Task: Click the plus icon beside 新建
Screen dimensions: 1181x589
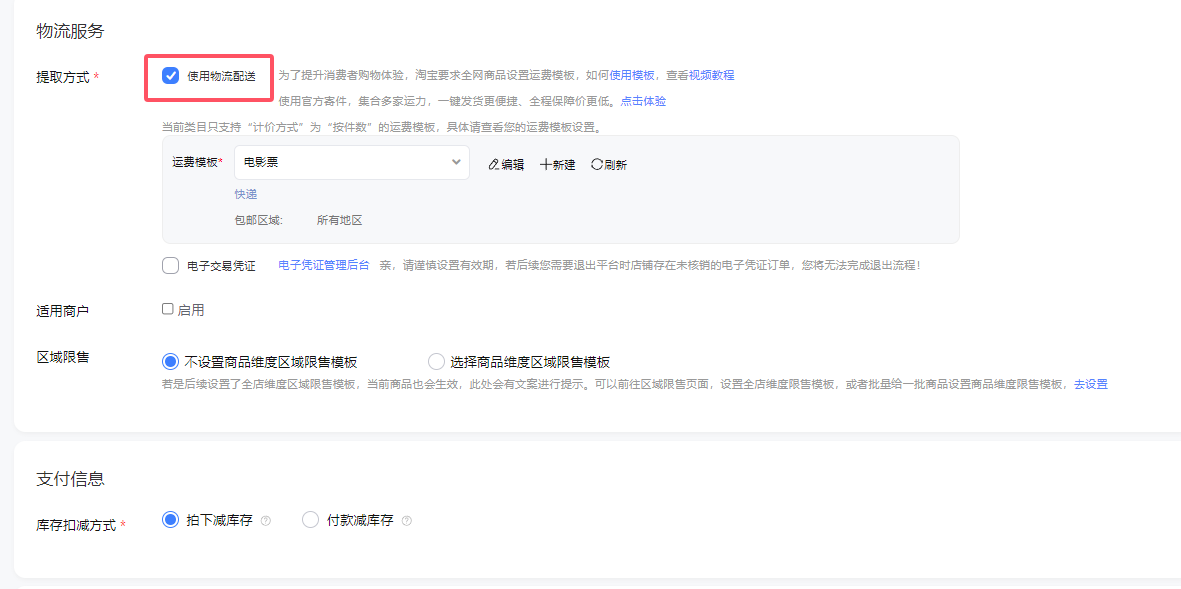Action: point(546,164)
